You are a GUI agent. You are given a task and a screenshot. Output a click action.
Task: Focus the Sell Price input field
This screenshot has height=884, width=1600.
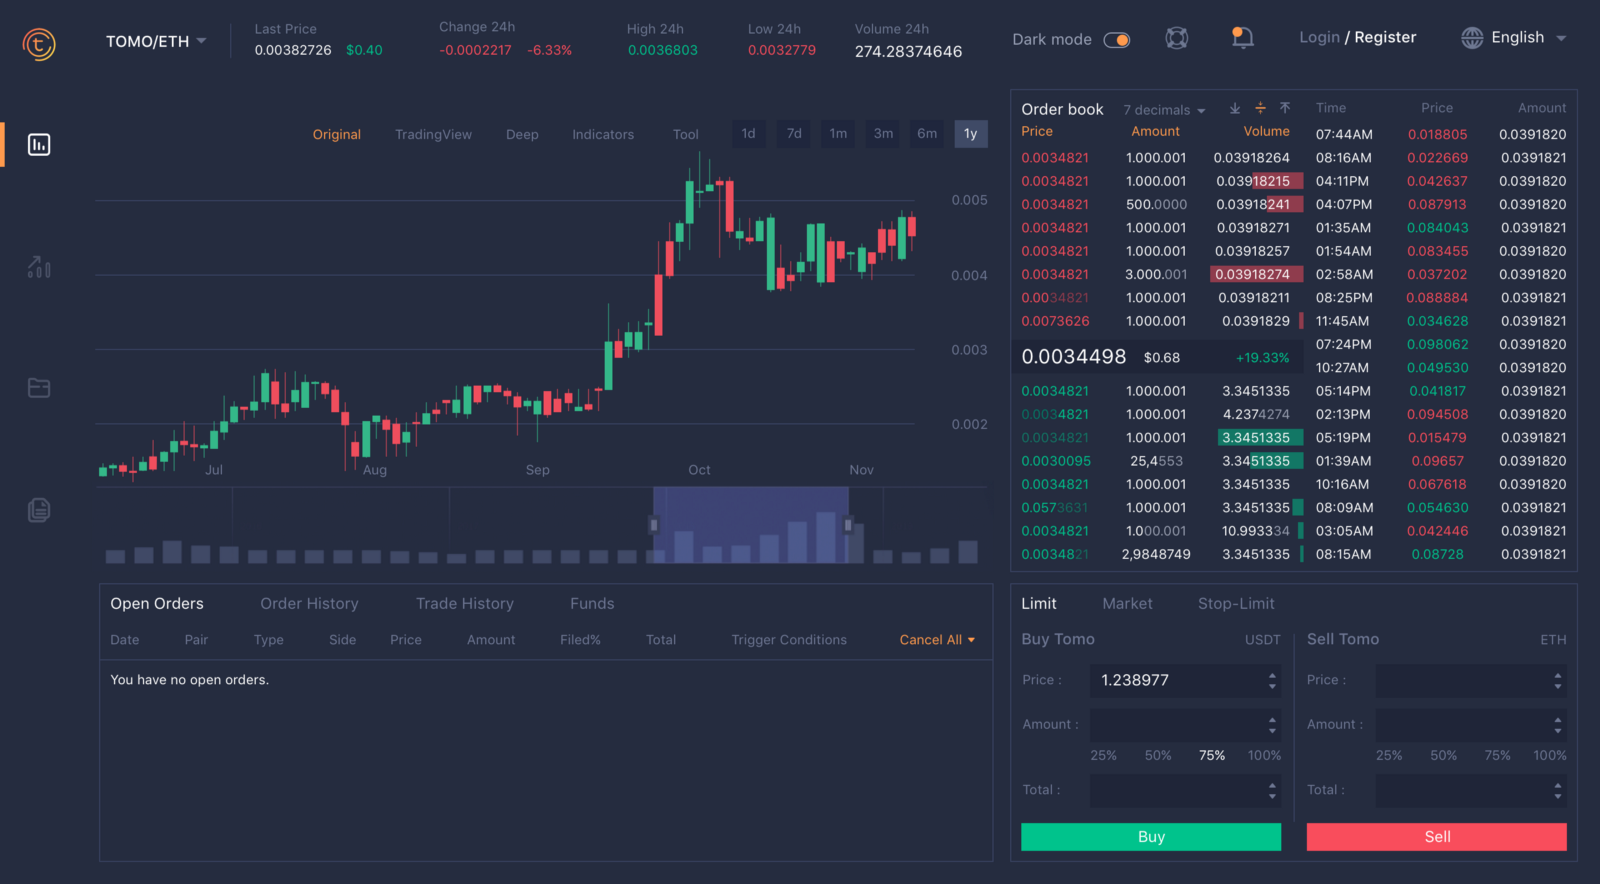[1471, 681]
